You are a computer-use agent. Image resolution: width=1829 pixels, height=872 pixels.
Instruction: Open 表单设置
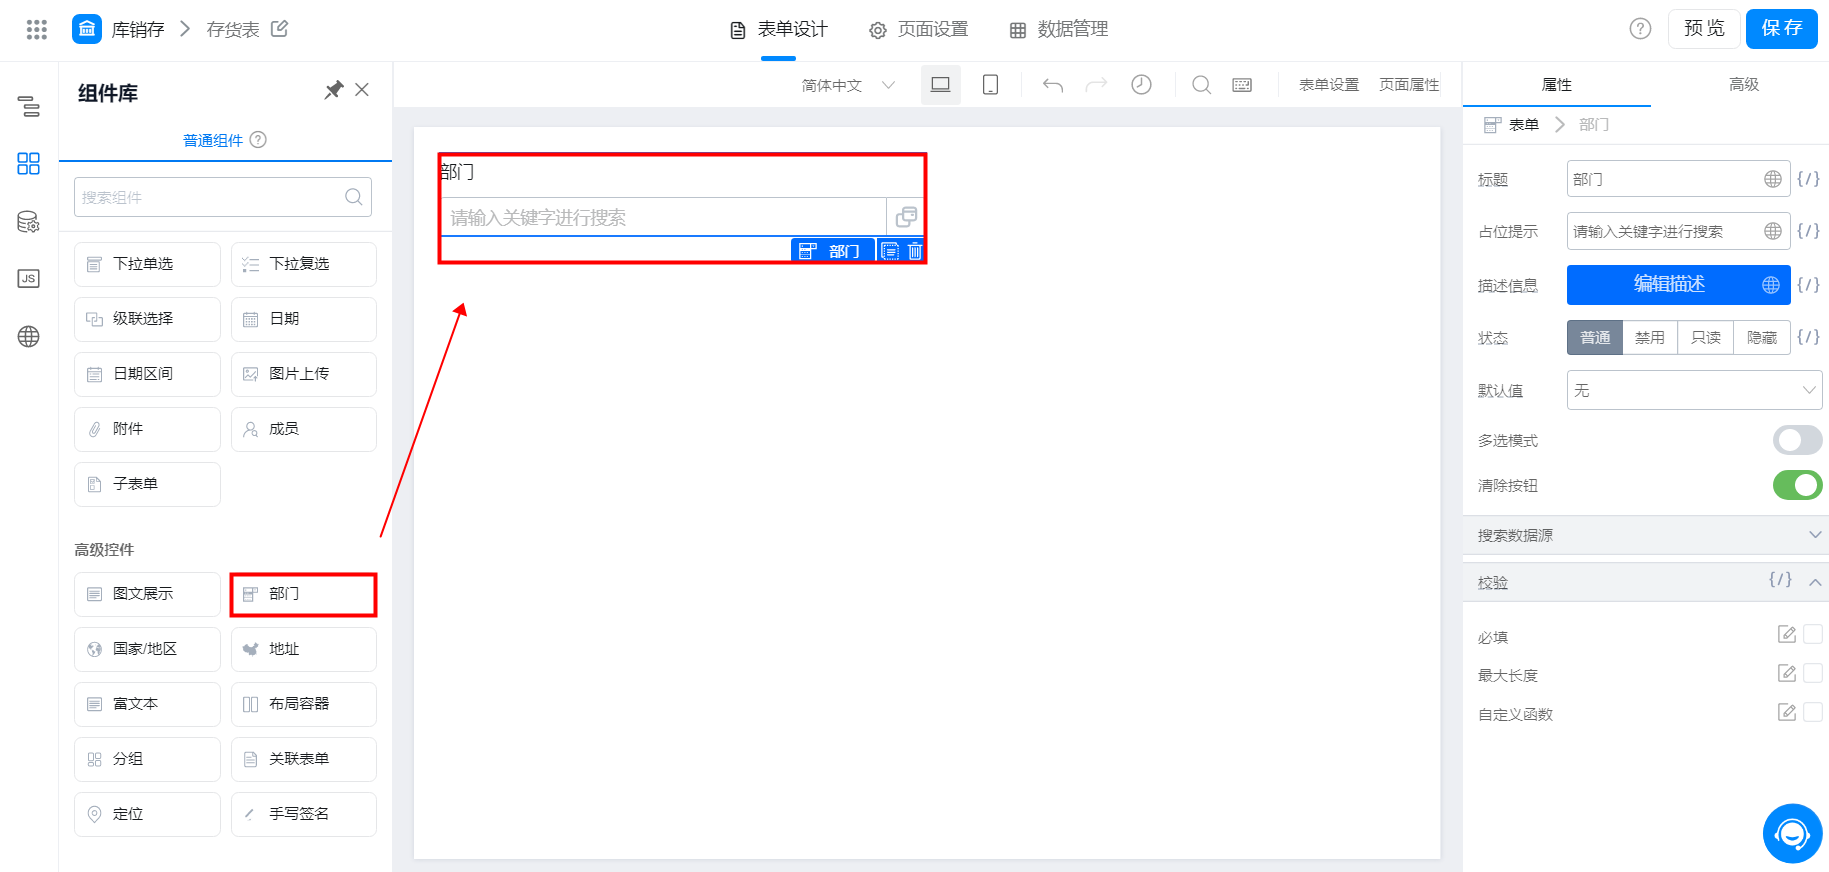[x=1329, y=85]
